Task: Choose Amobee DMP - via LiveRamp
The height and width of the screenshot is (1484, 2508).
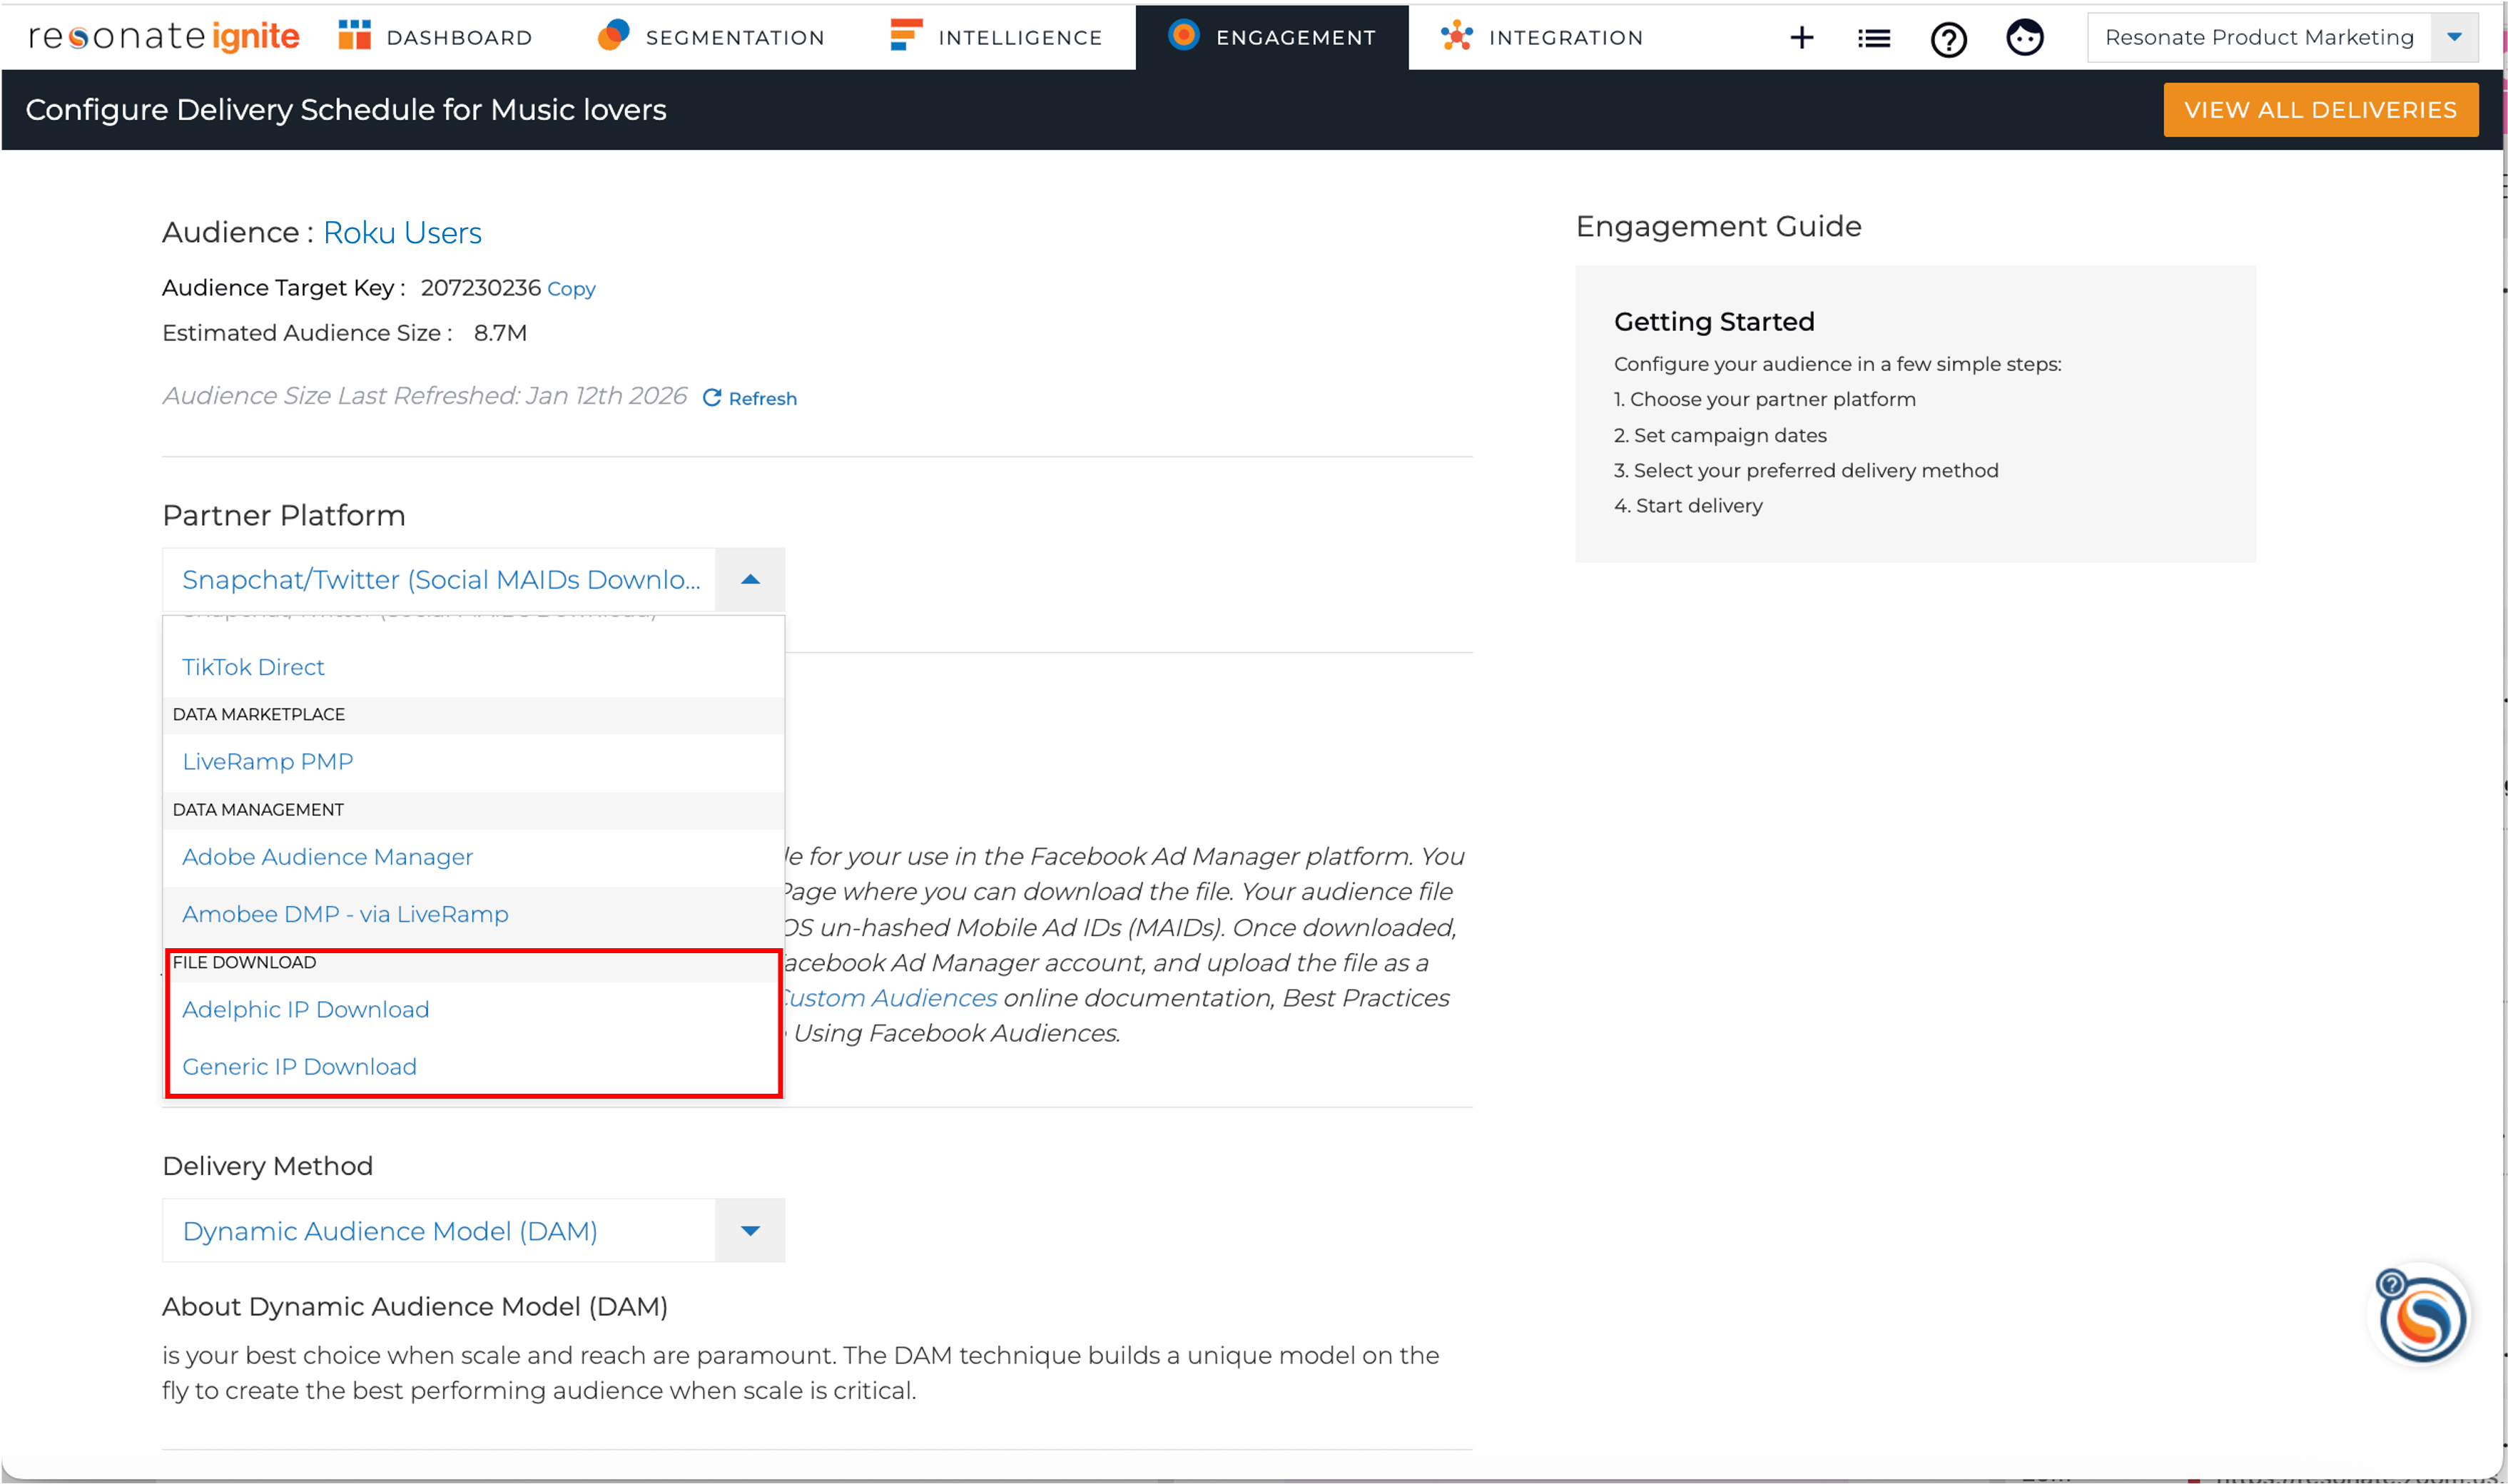Action: coord(473,914)
